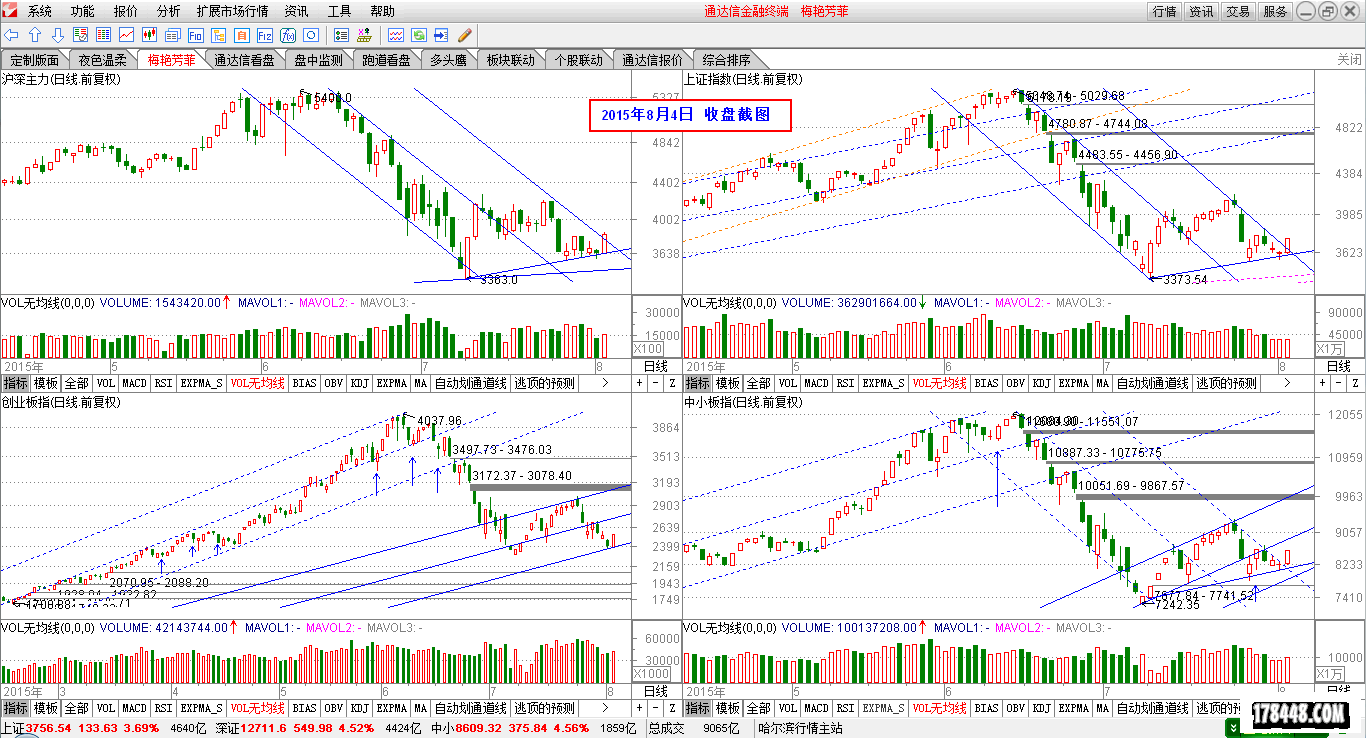
Task: Select KDJ indicator in 上证指数 panel
Action: pos(1041,383)
